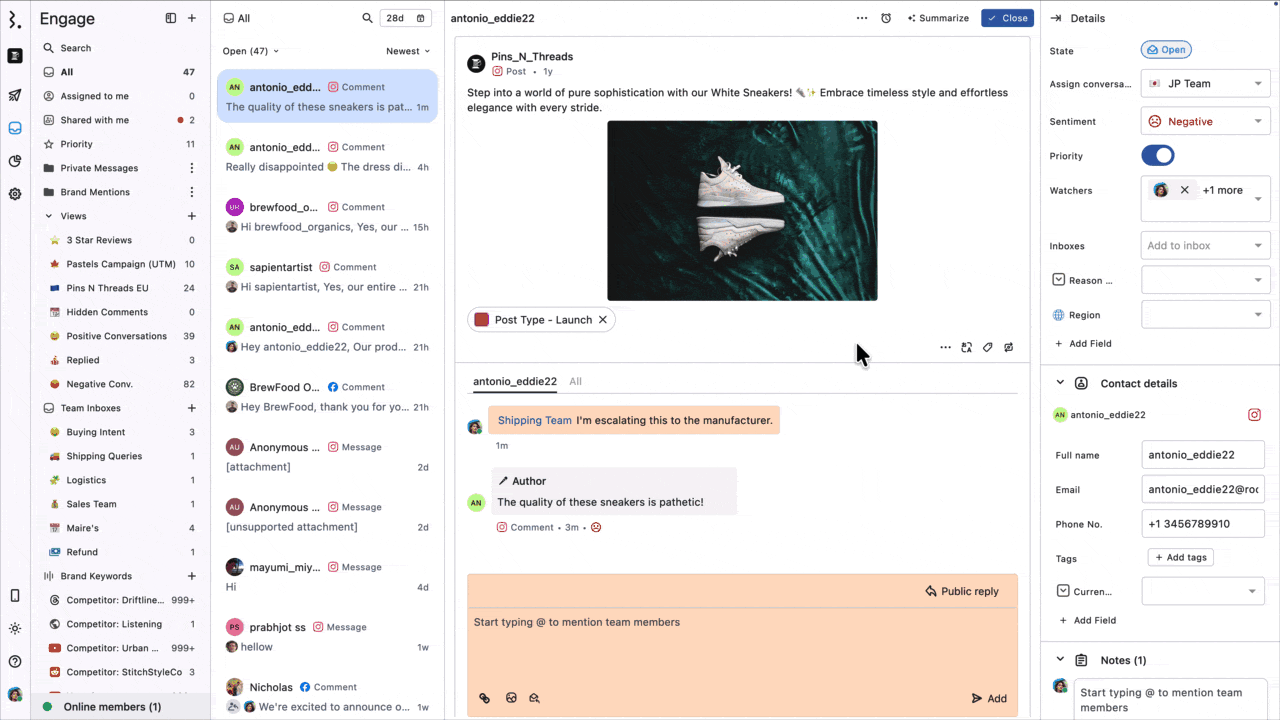Viewport: 1280px width, 720px height.
Task: Open the Negative Conv. view
Action: (x=99, y=384)
